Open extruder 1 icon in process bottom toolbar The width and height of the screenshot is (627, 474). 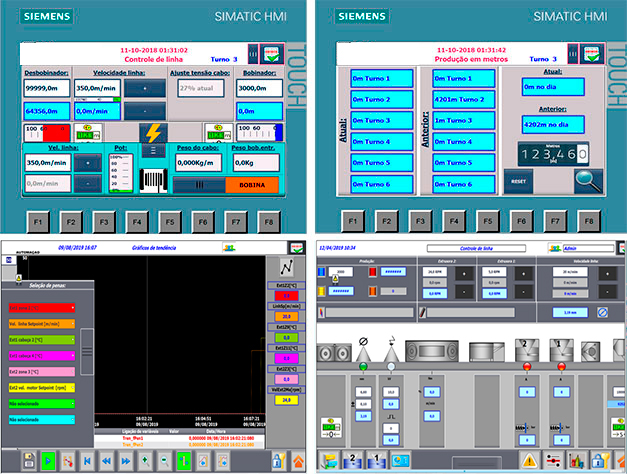point(376,460)
